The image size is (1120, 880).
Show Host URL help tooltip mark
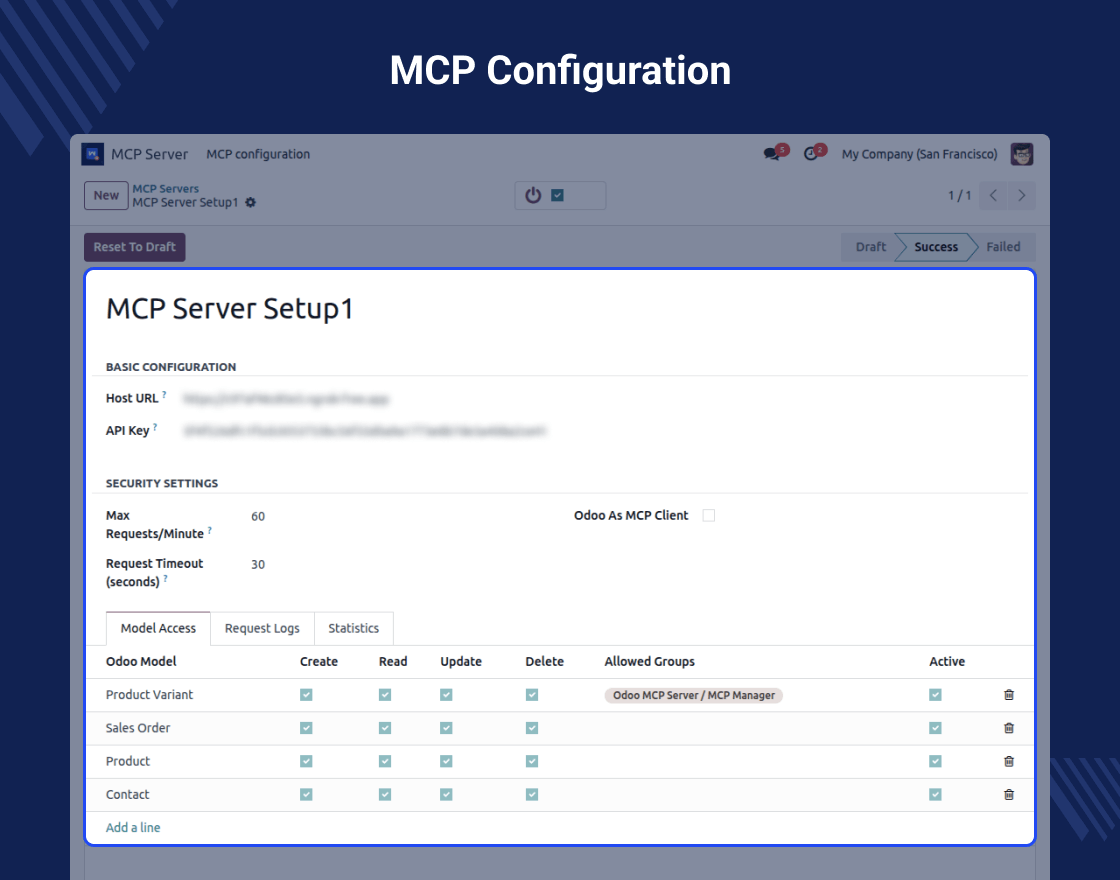(x=164, y=394)
